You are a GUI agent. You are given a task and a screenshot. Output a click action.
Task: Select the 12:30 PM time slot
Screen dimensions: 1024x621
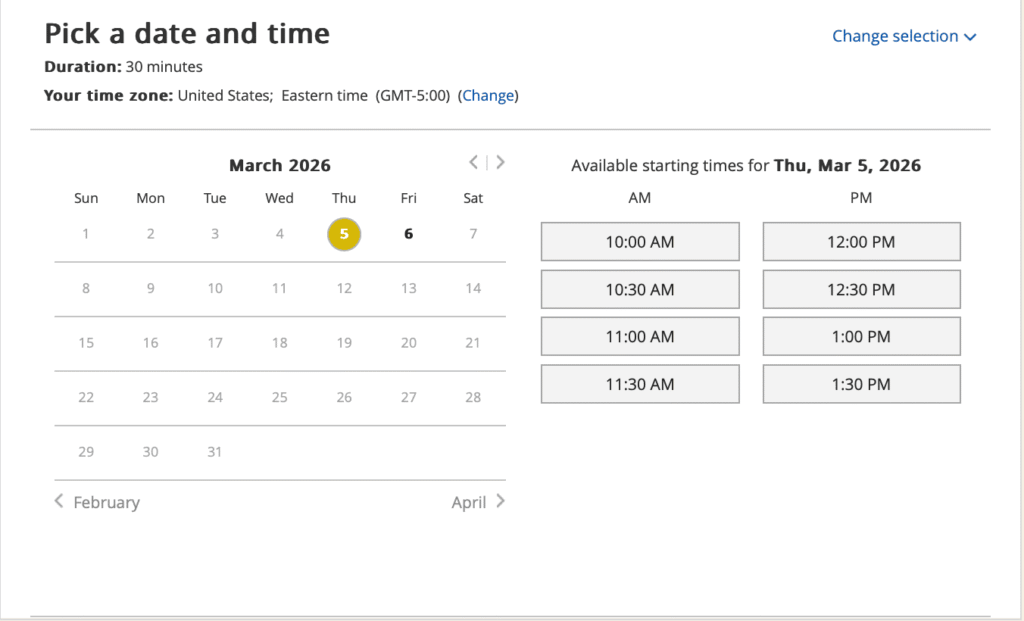[x=861, y=290]
